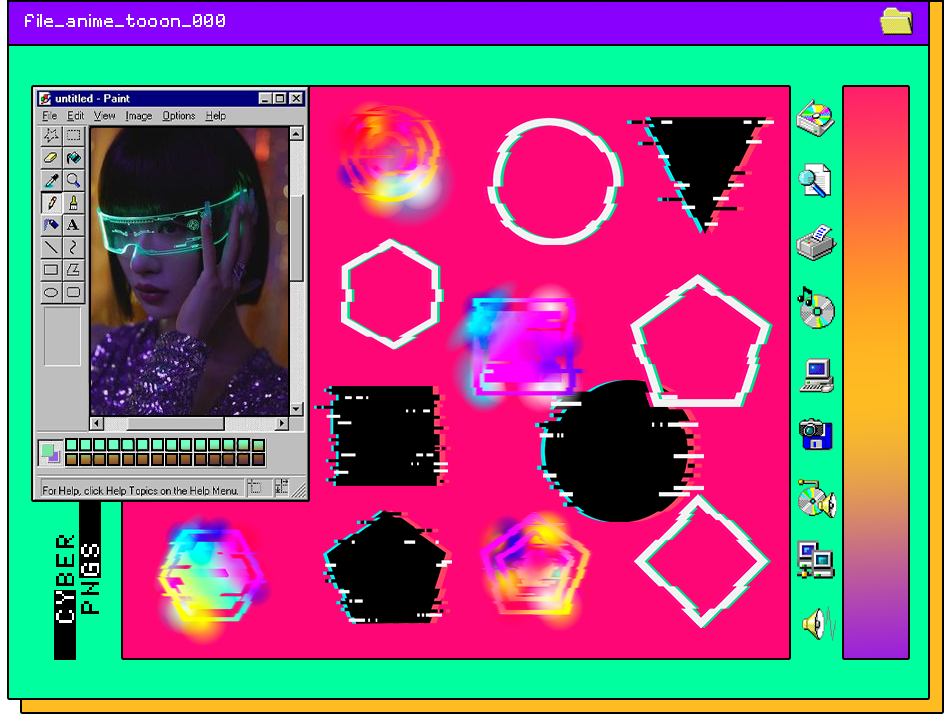Open the Edit menu in Paint
Screen dimensions: 950x723
(x=76, y=116)
